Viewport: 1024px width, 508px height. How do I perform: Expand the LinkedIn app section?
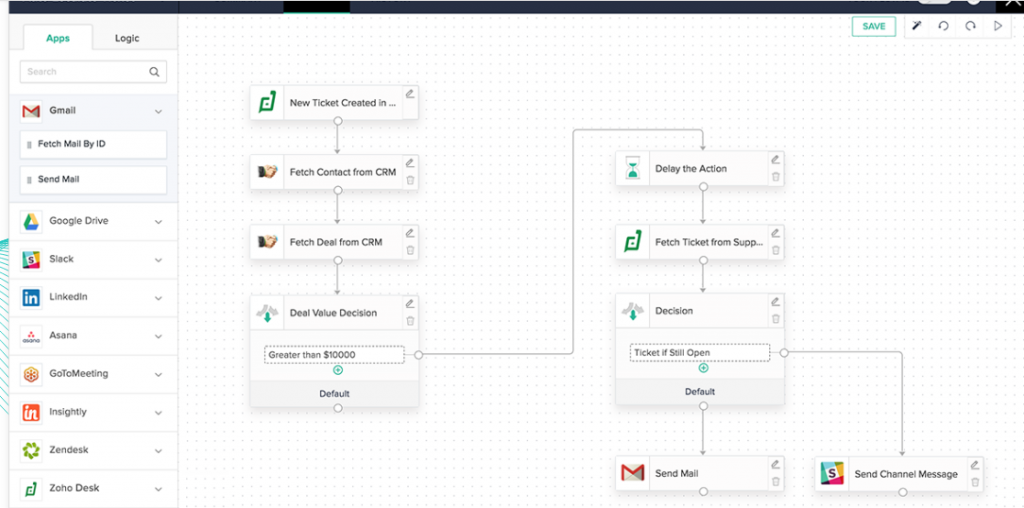(158, 298)
